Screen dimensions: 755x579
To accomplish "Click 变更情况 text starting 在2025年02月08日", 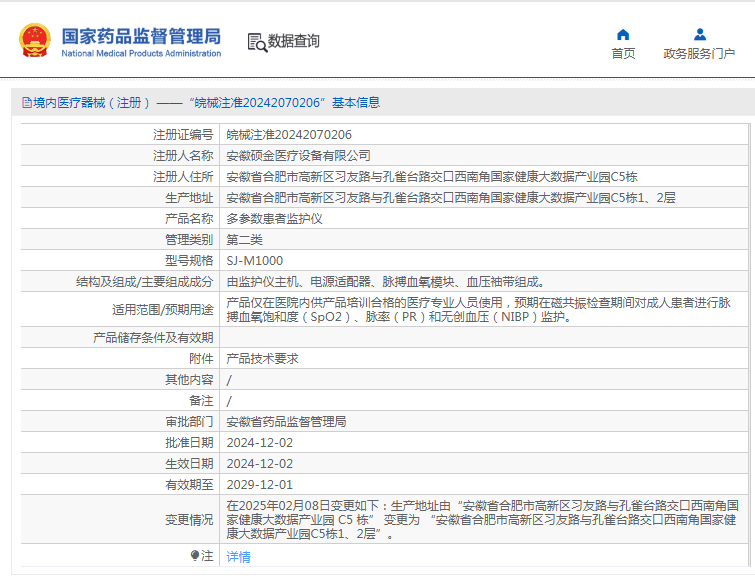I will 482,520.
